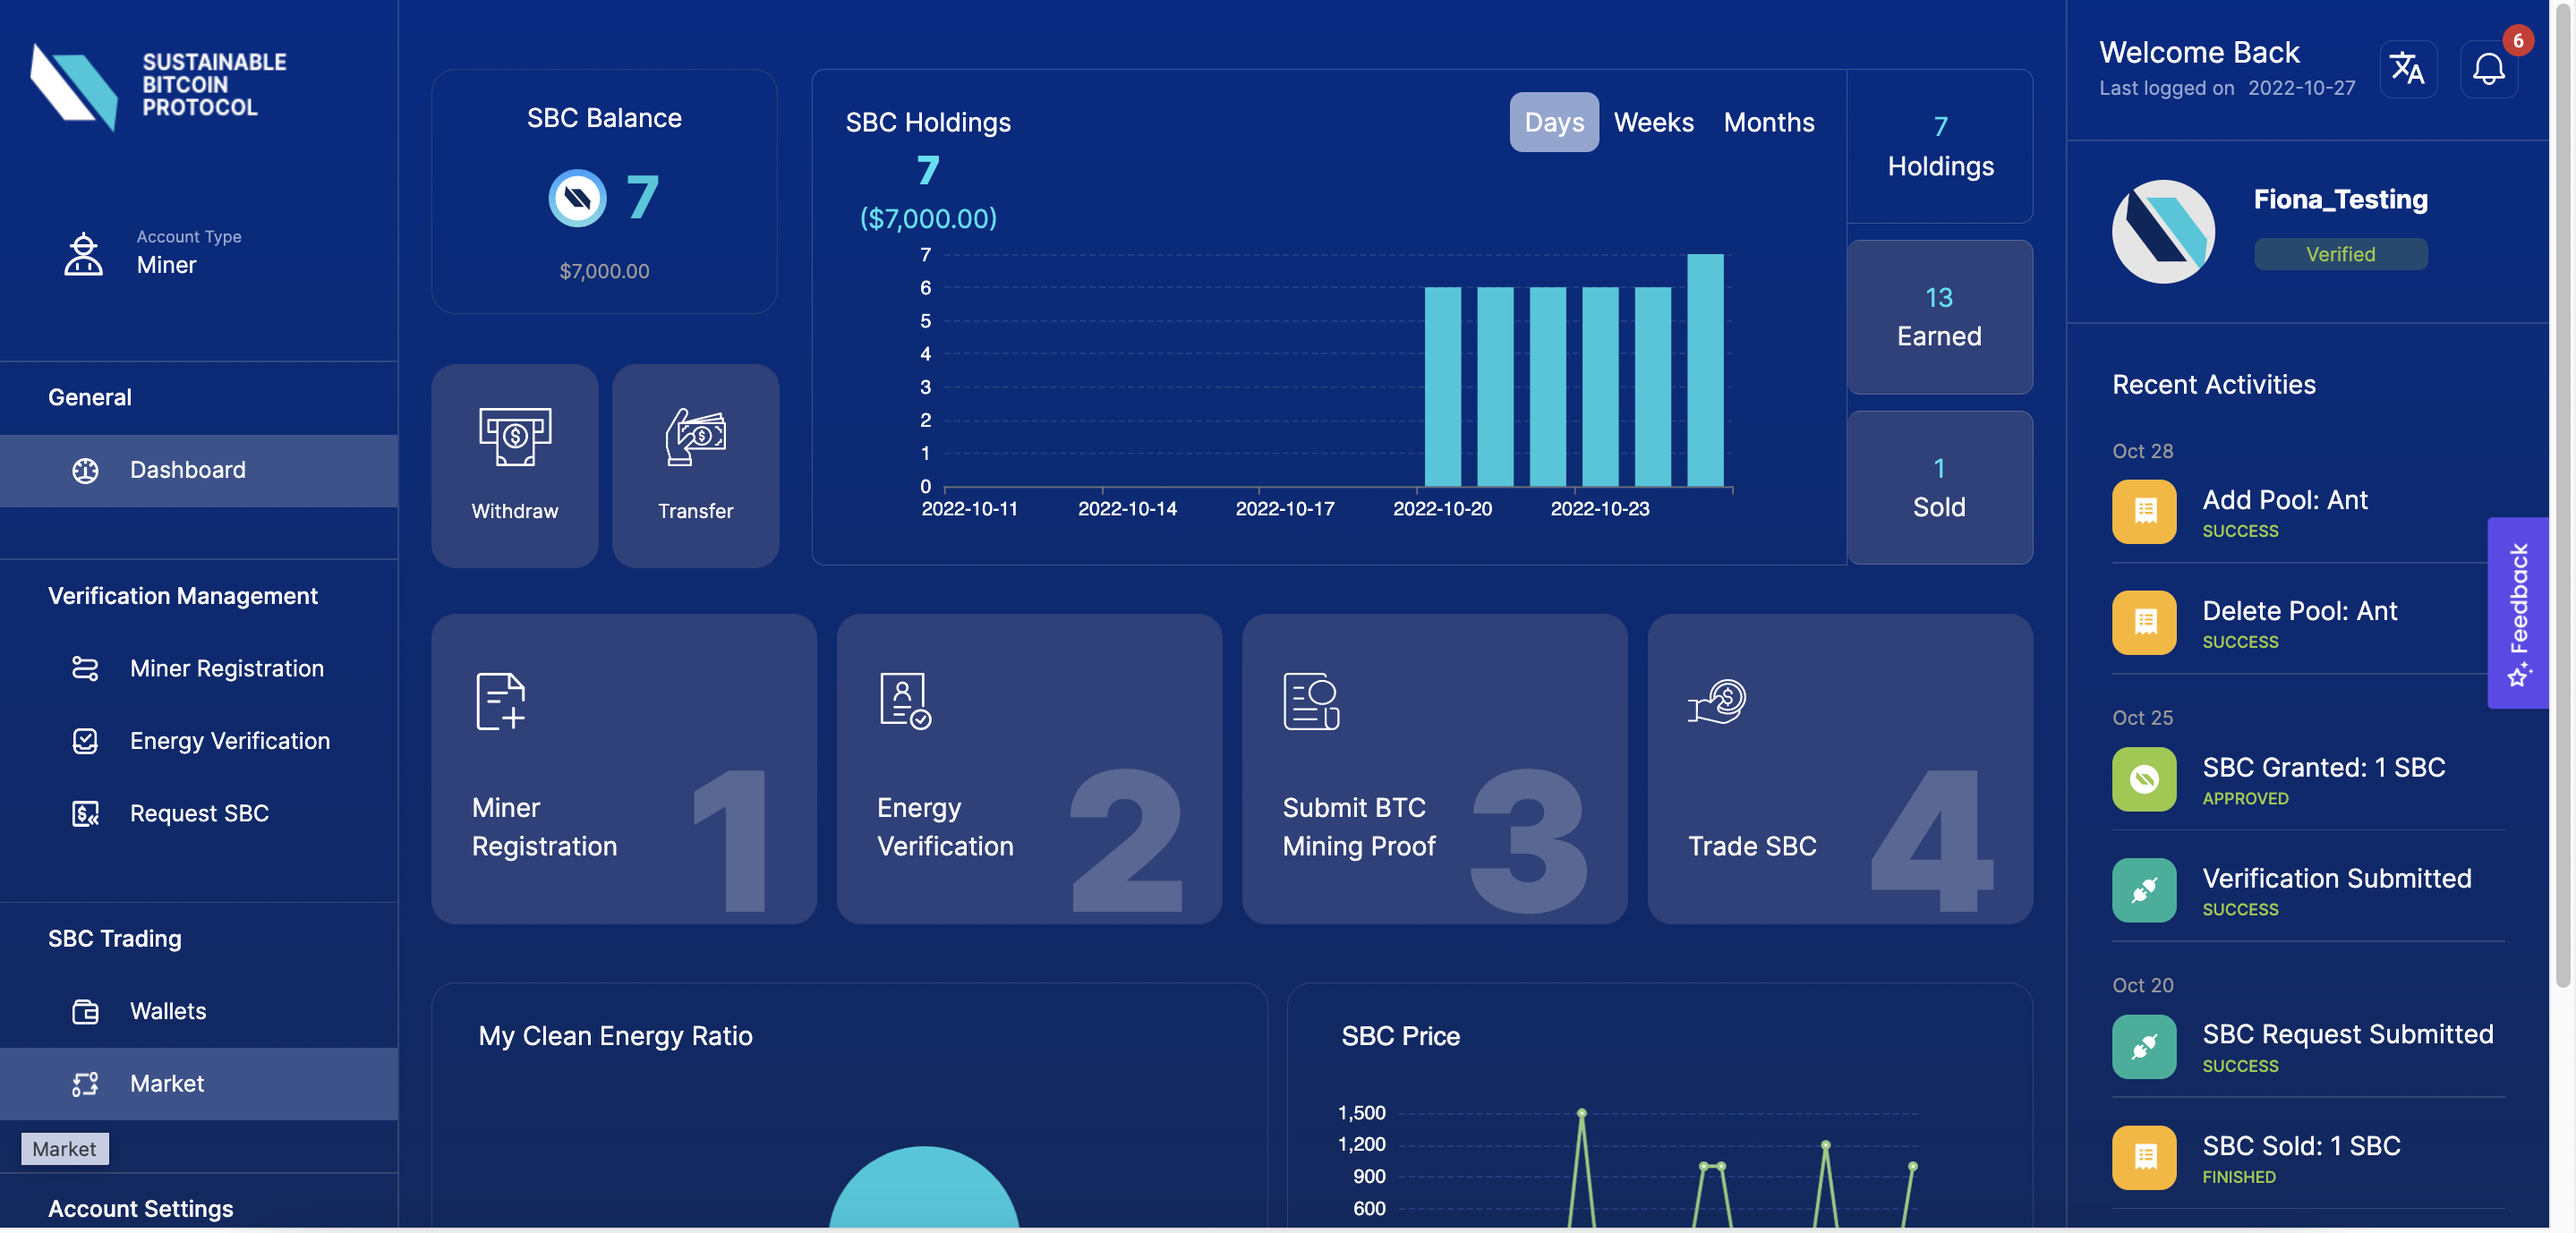
Task: Select the 7 Holdings stat card
Action: click(1939, 146)
